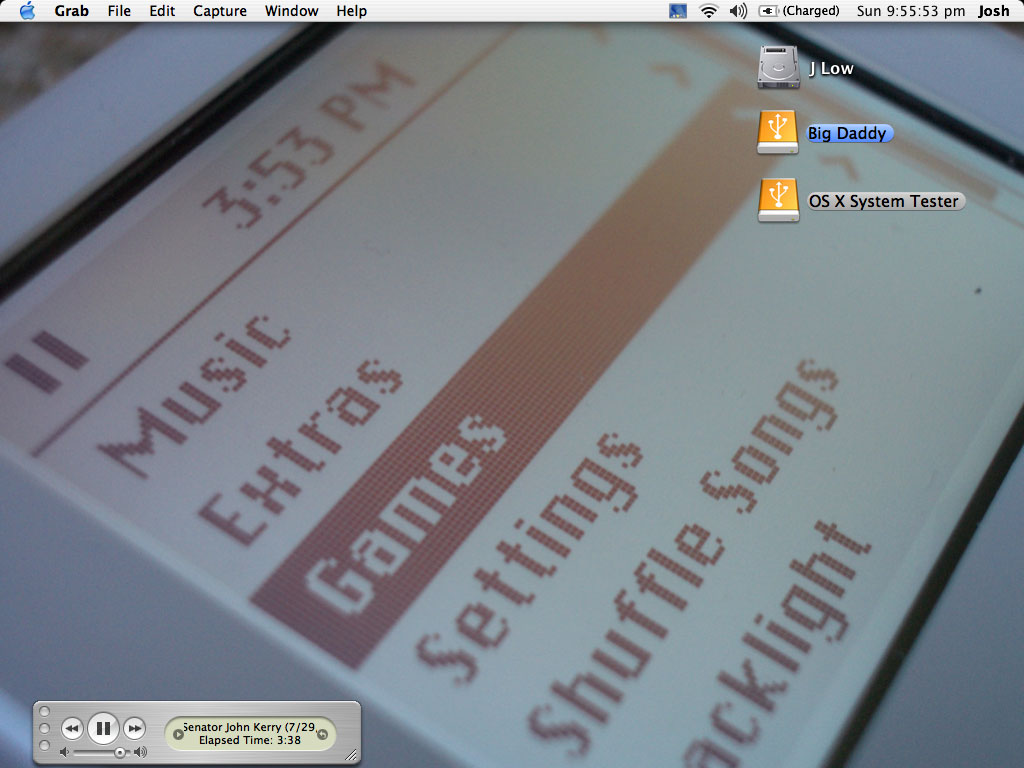Open the battery Charged status menu
The height and width of the screenshot is (768, 1024).
click(x=799, y=11)
